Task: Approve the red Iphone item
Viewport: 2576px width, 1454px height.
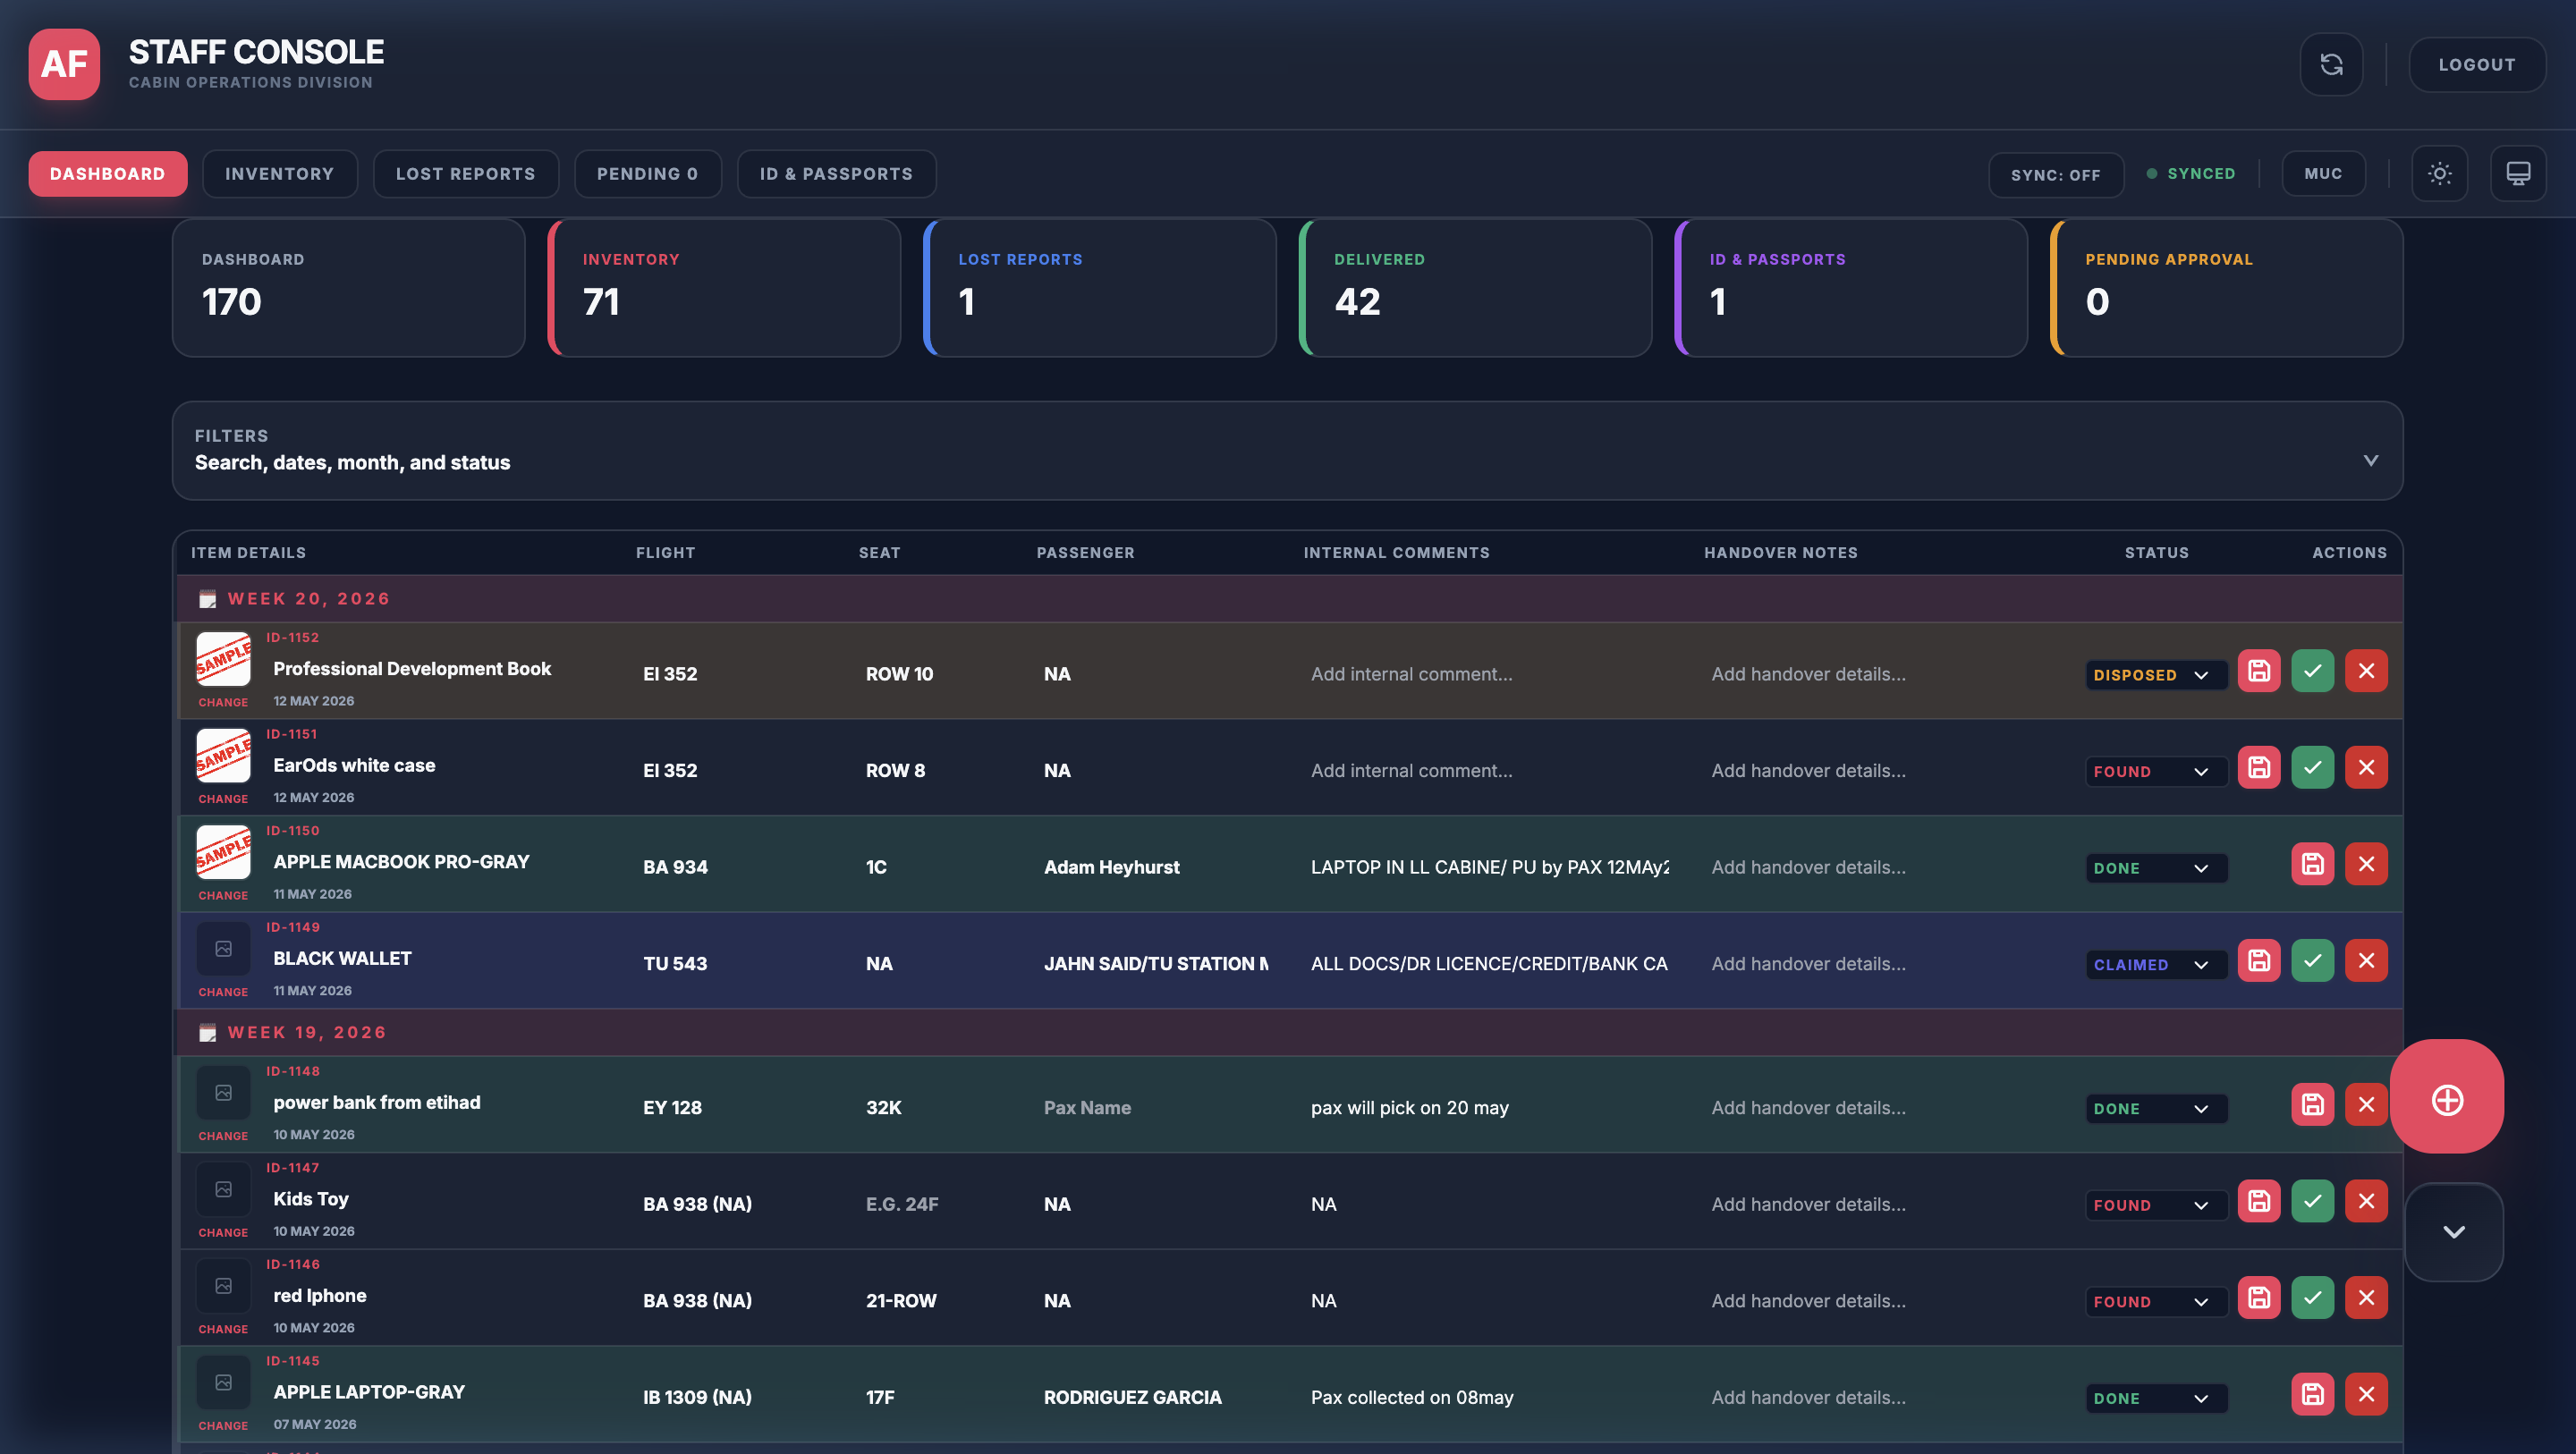Action: [x=2312, y=1298]
